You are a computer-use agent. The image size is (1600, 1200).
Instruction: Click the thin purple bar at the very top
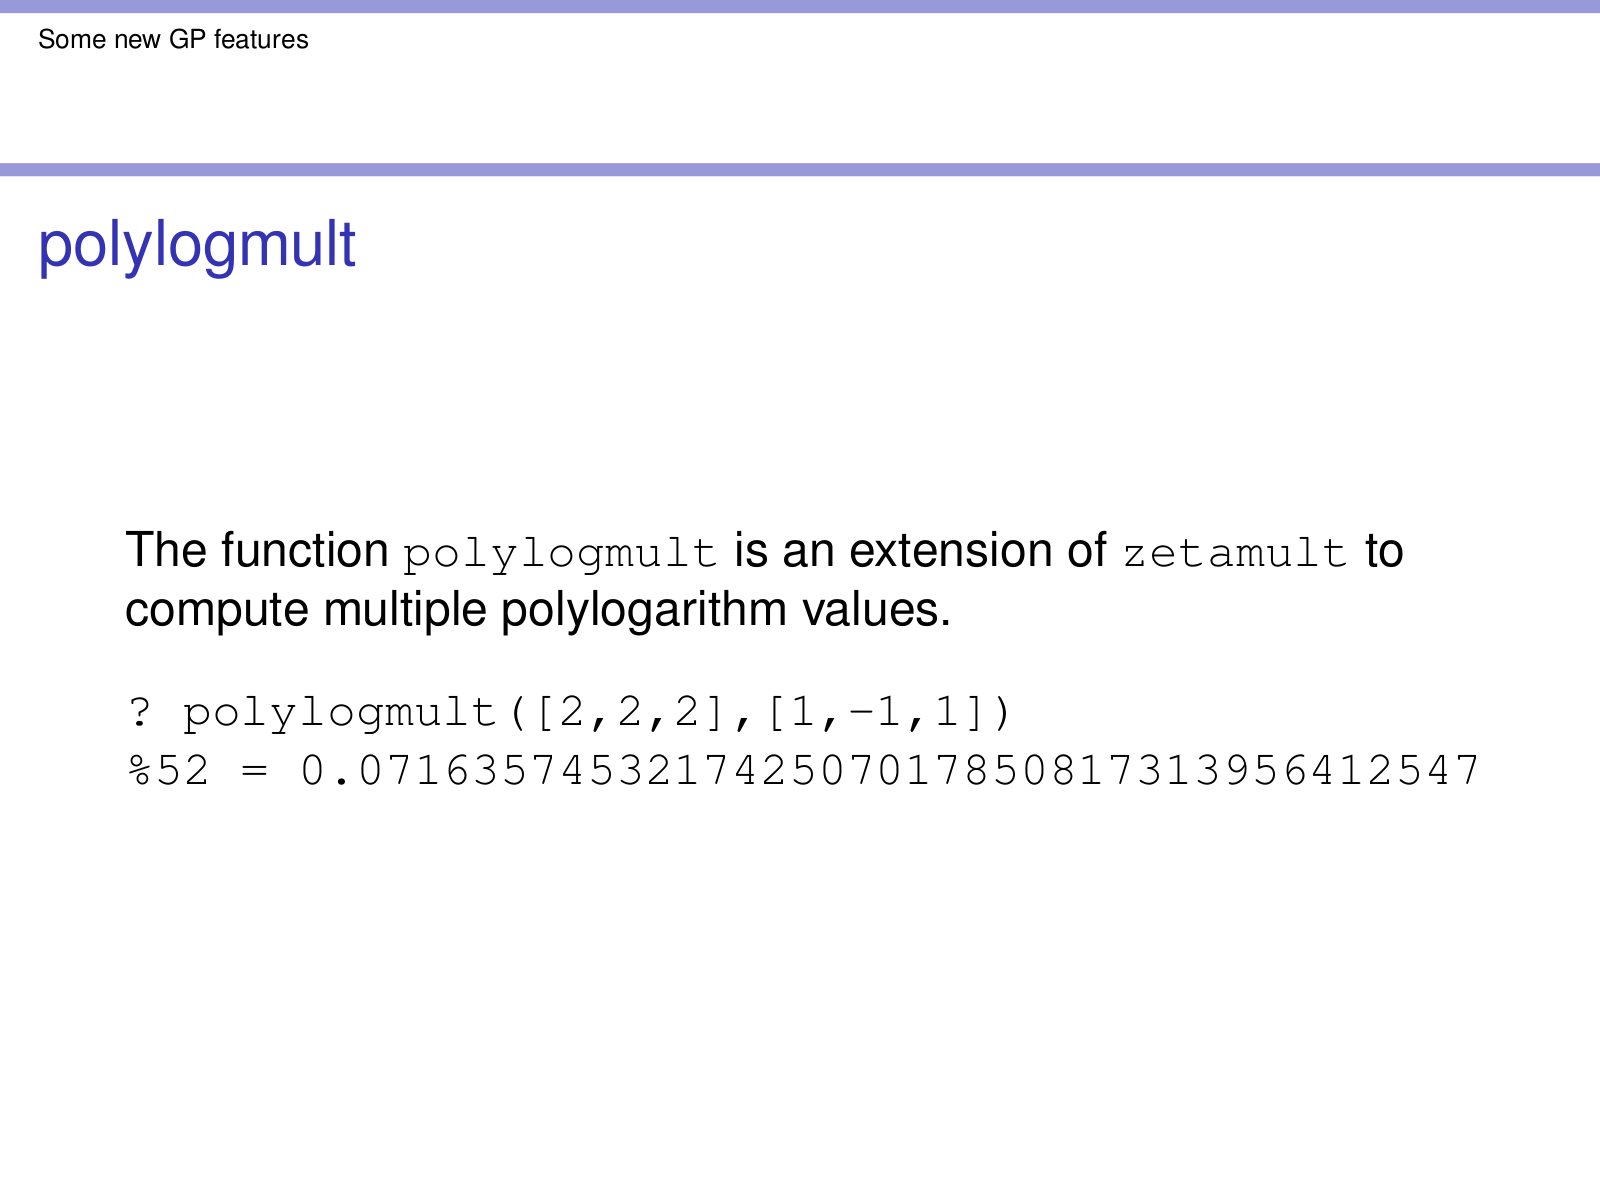click(x=800, y=6)
